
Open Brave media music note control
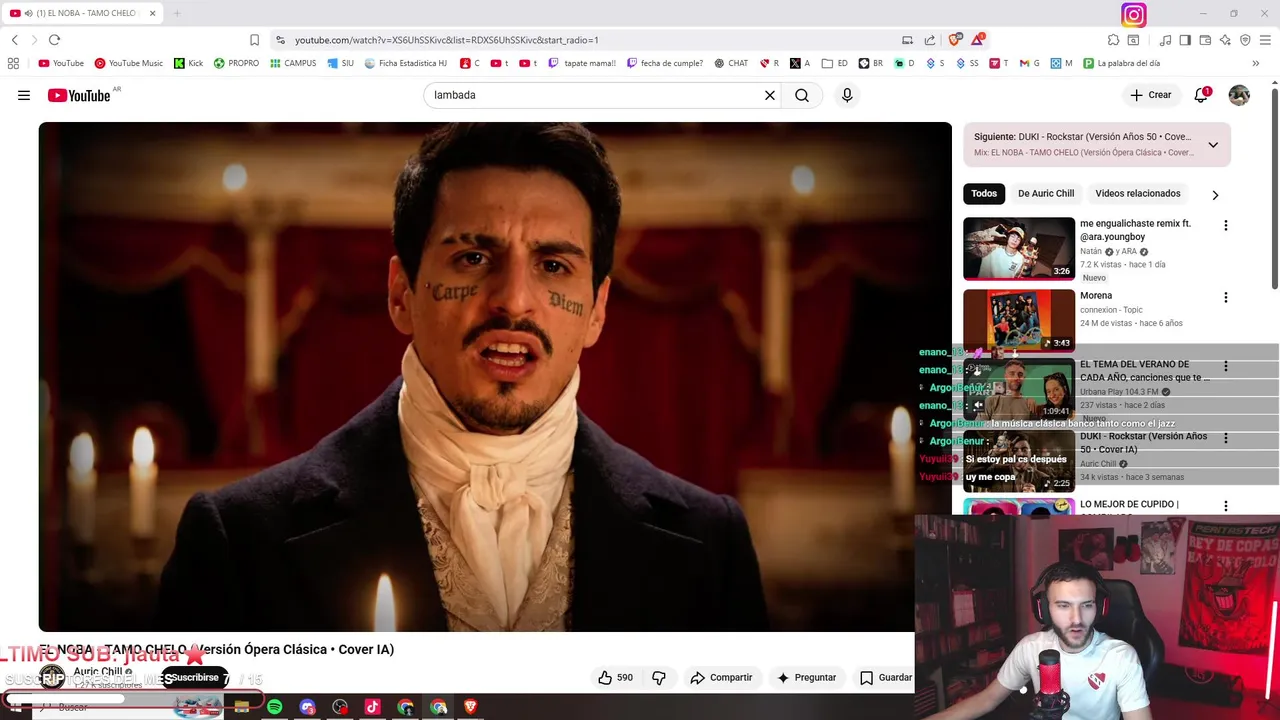1165,40
